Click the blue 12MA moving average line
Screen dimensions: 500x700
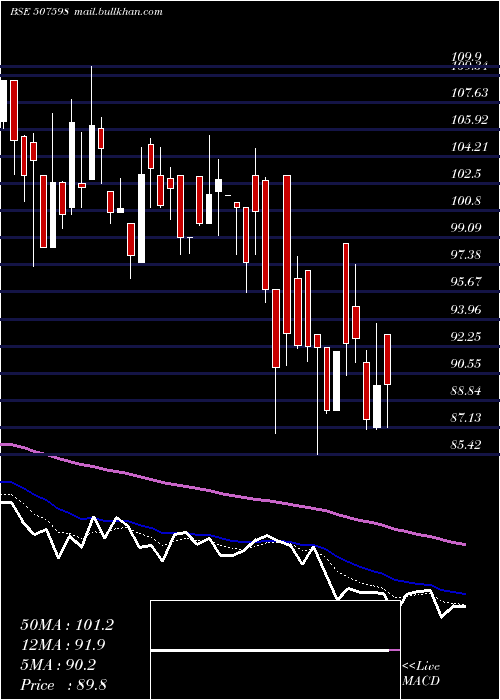(x=232, y=540)
